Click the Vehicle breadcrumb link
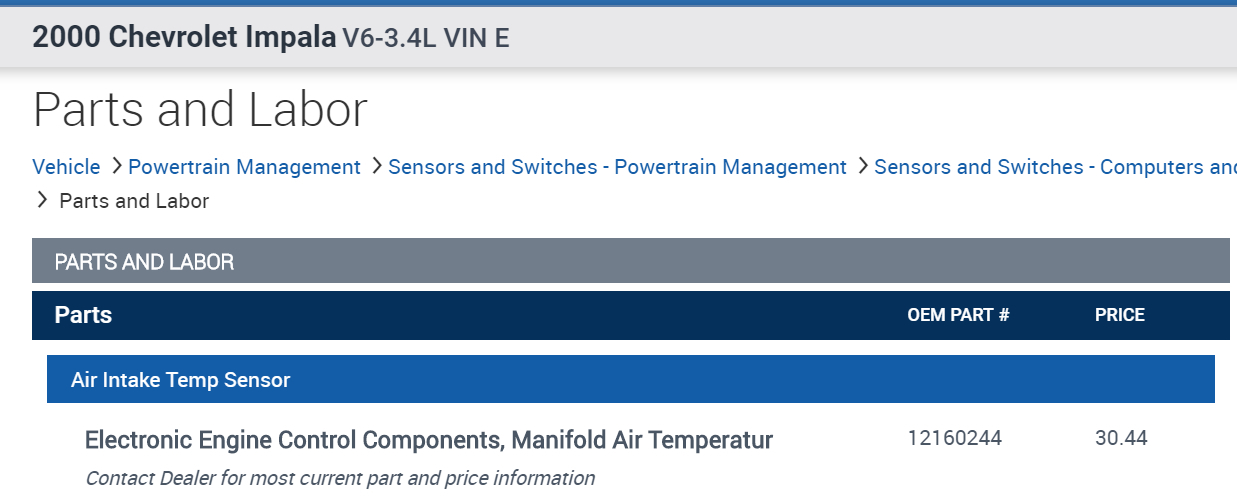Image resolution: width=1237 pixels, height=497 pixels. (66, 167)
